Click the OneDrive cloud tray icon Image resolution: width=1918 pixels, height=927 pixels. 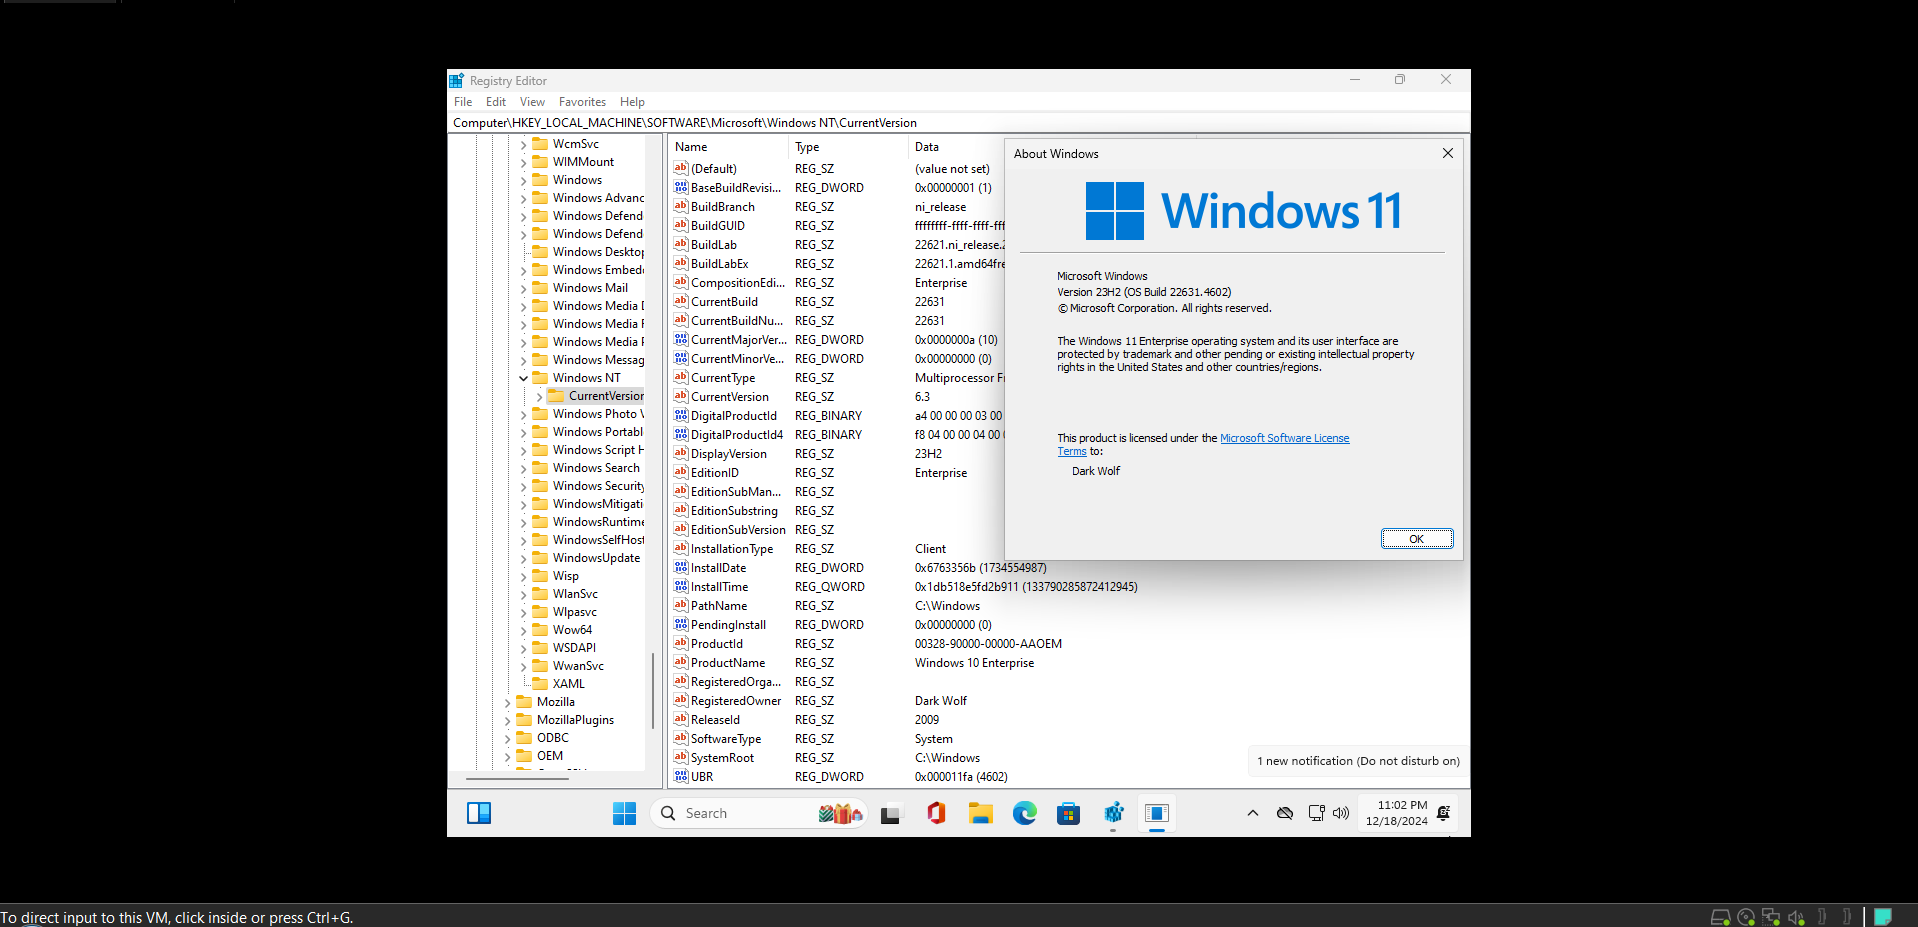pyautogui.click(x=1285, y=813)
